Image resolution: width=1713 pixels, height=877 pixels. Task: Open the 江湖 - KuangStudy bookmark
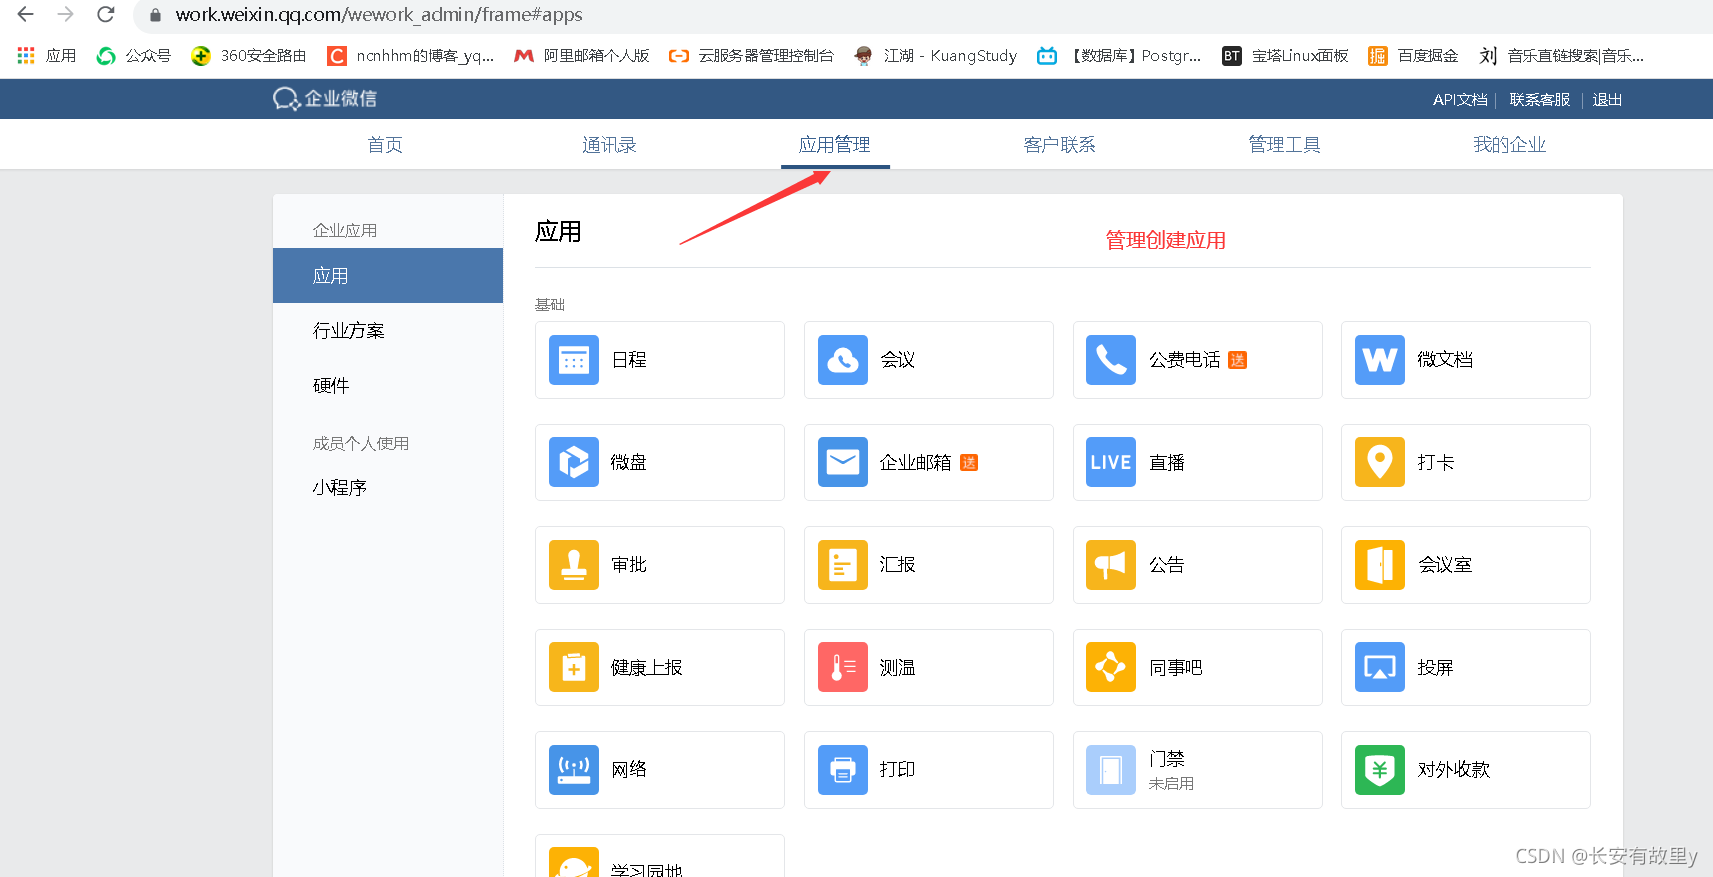936,55
